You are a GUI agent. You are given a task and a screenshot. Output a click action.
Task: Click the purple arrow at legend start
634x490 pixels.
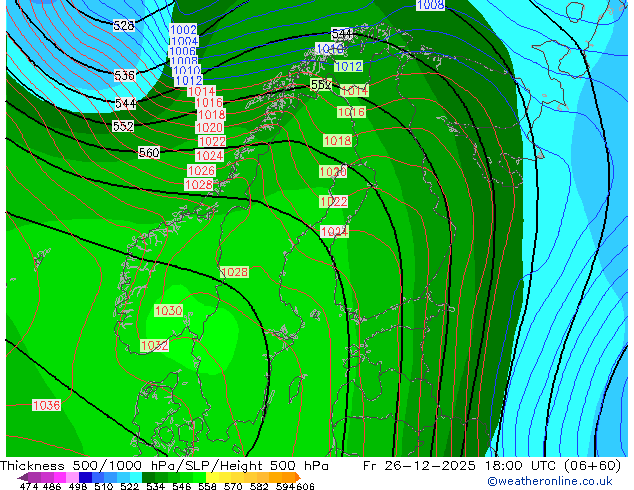coord(23,477)
